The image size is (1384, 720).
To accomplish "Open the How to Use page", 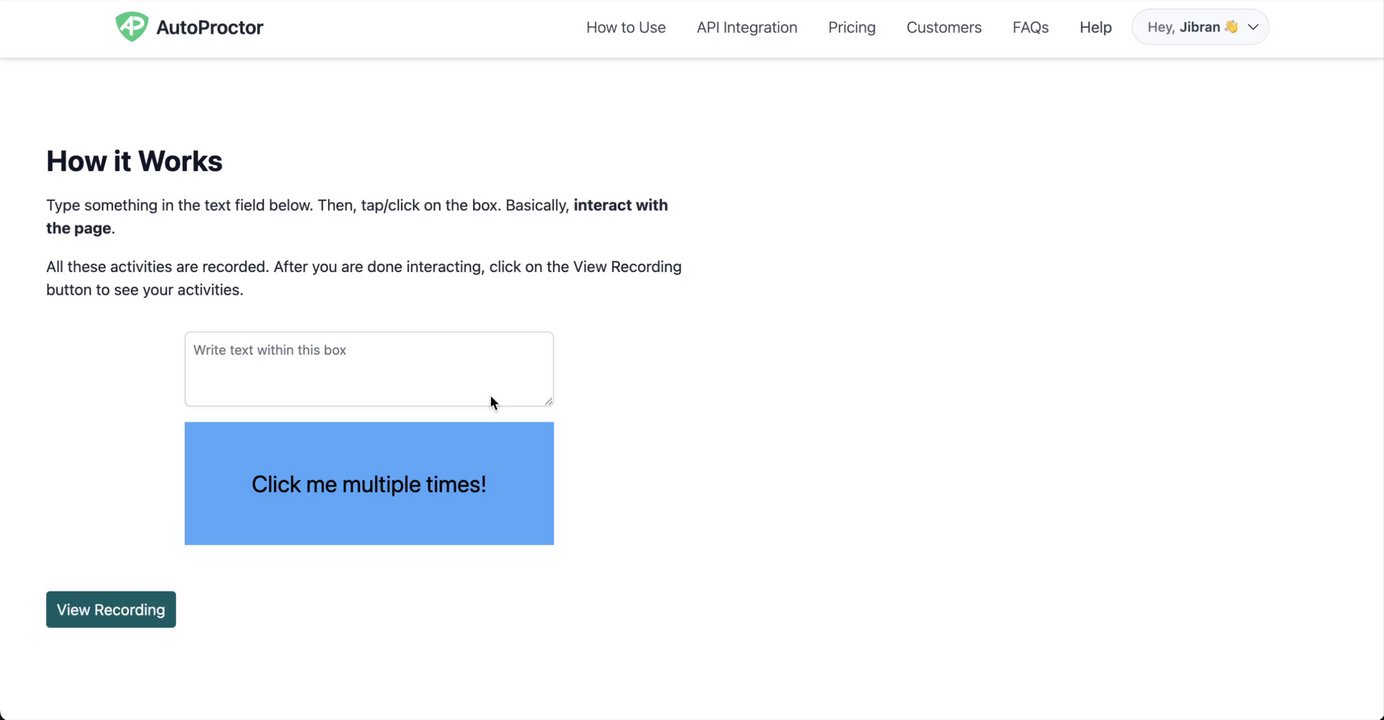I will click(x=626, y=28).
